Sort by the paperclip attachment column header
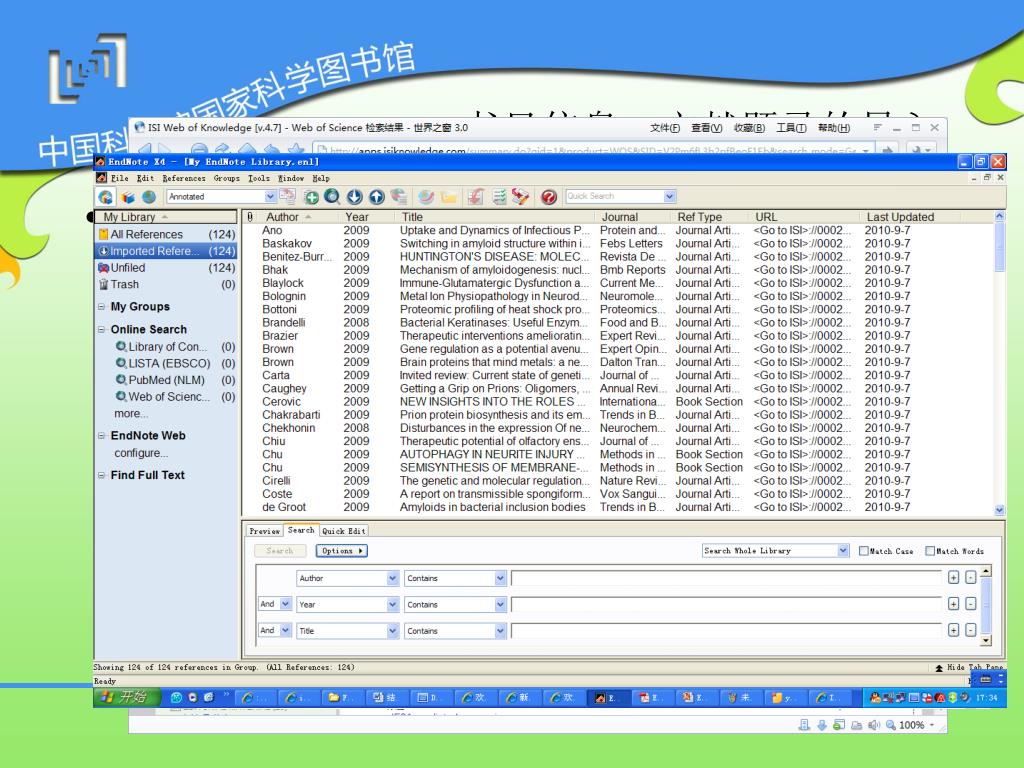Screen dimensions: 1024x768 250,217
